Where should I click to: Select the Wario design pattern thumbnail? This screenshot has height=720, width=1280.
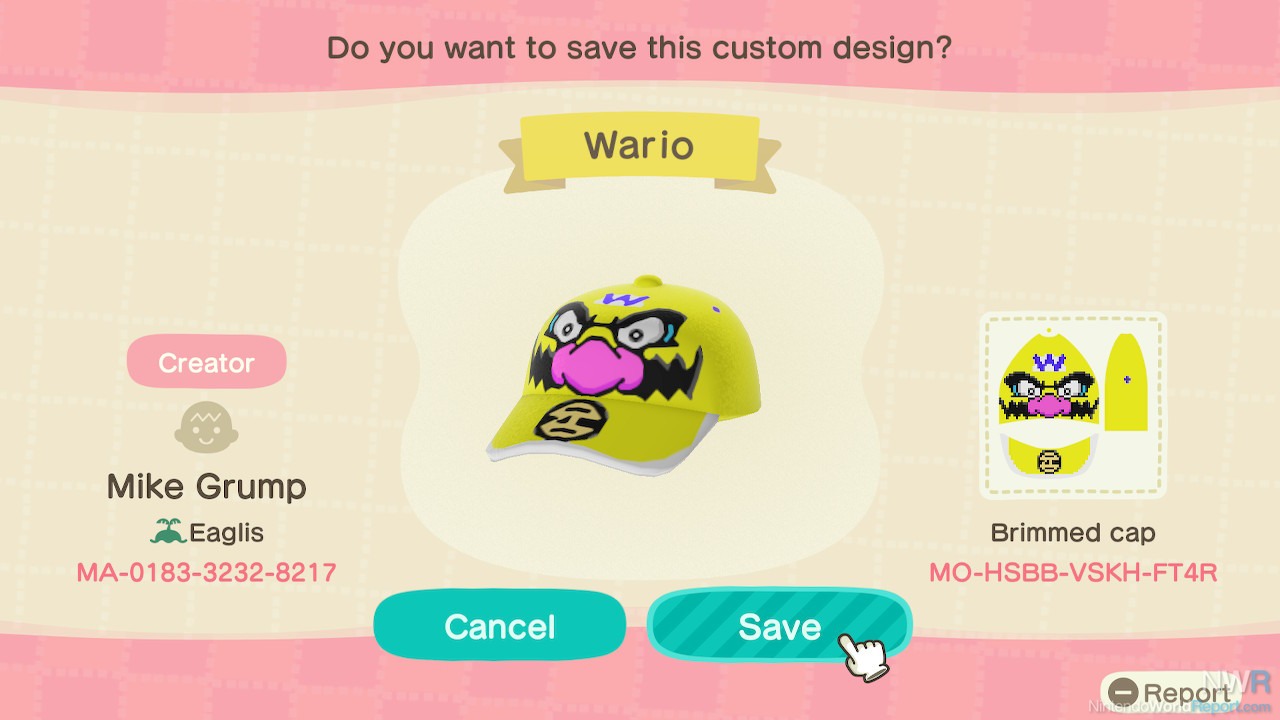1073,405
